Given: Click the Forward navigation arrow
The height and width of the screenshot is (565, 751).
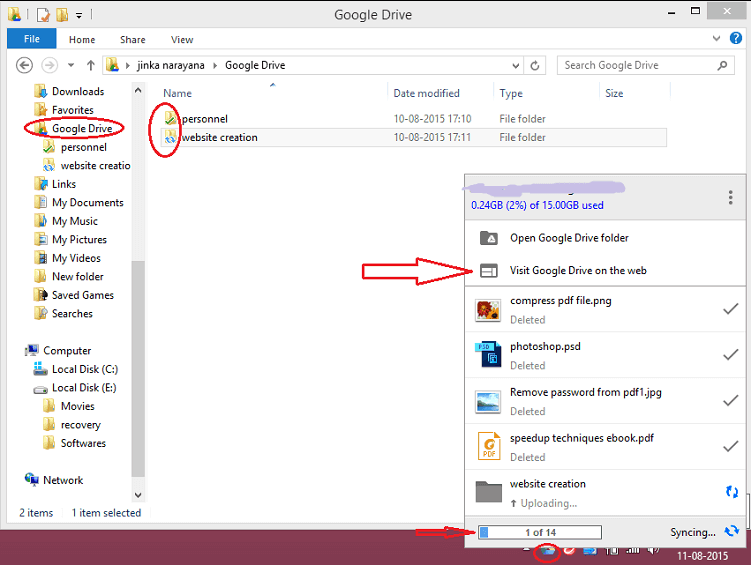Looking at the screenshot, I should tap(49, 65).
